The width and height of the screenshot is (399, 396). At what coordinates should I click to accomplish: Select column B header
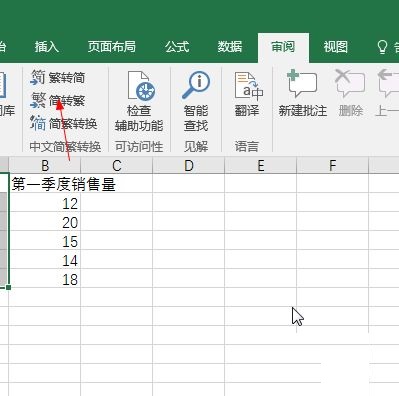click(45, 165)
